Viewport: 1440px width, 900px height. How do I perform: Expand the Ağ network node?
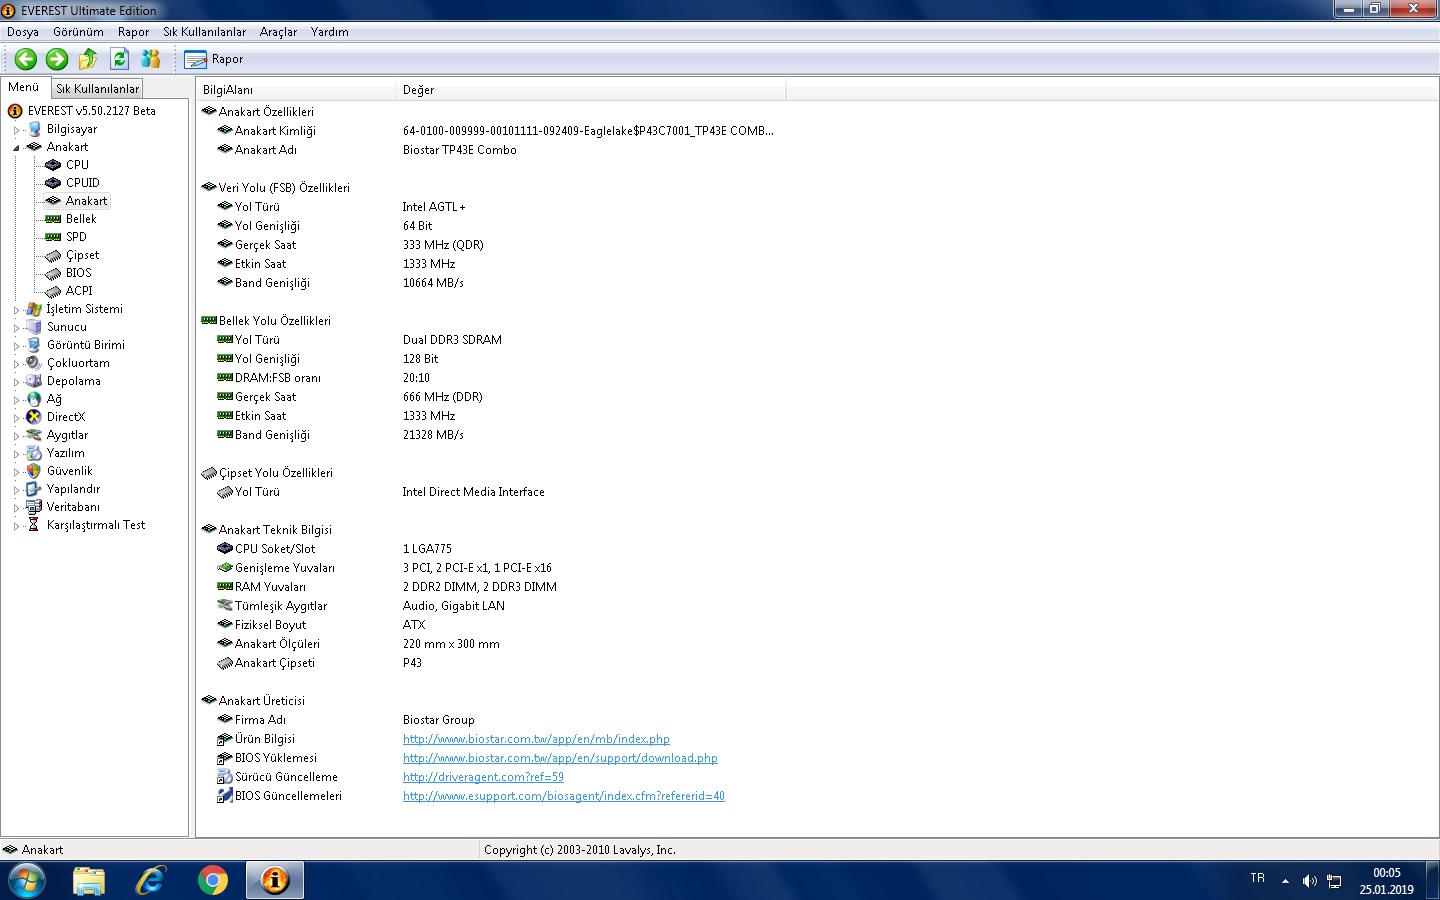[x=16, y=399]
